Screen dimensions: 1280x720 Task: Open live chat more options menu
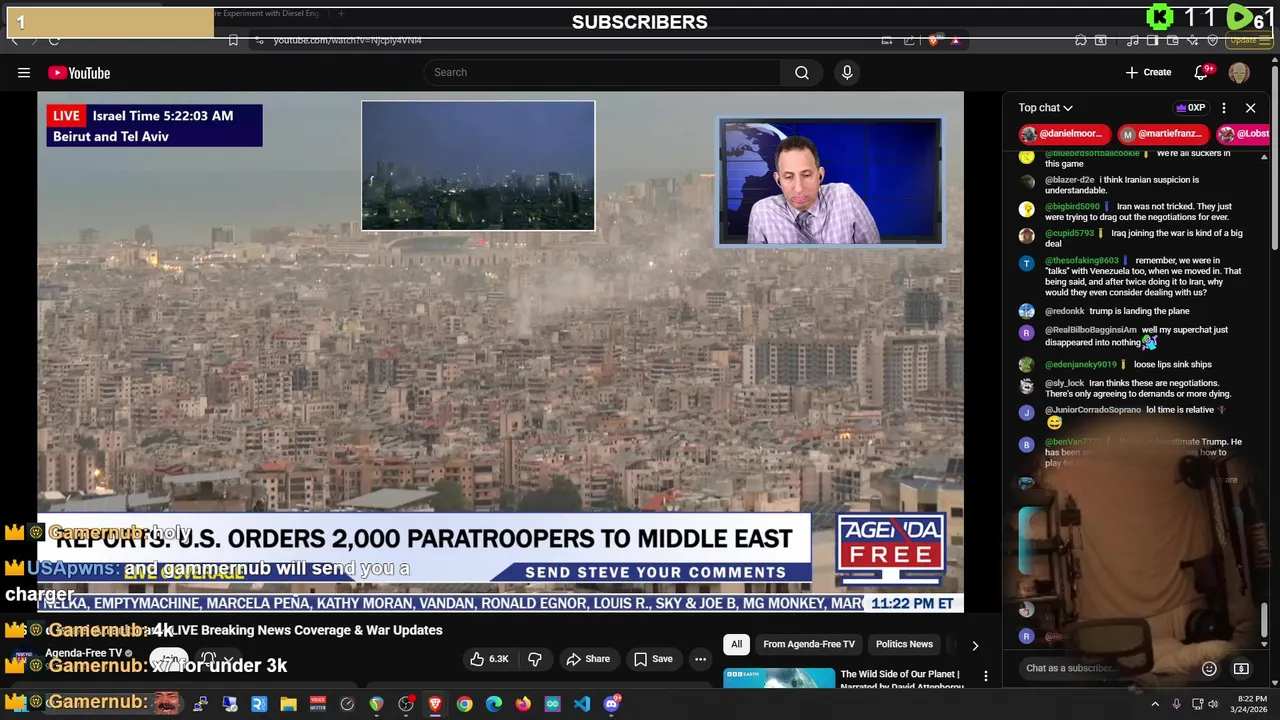pos(1223,107)
